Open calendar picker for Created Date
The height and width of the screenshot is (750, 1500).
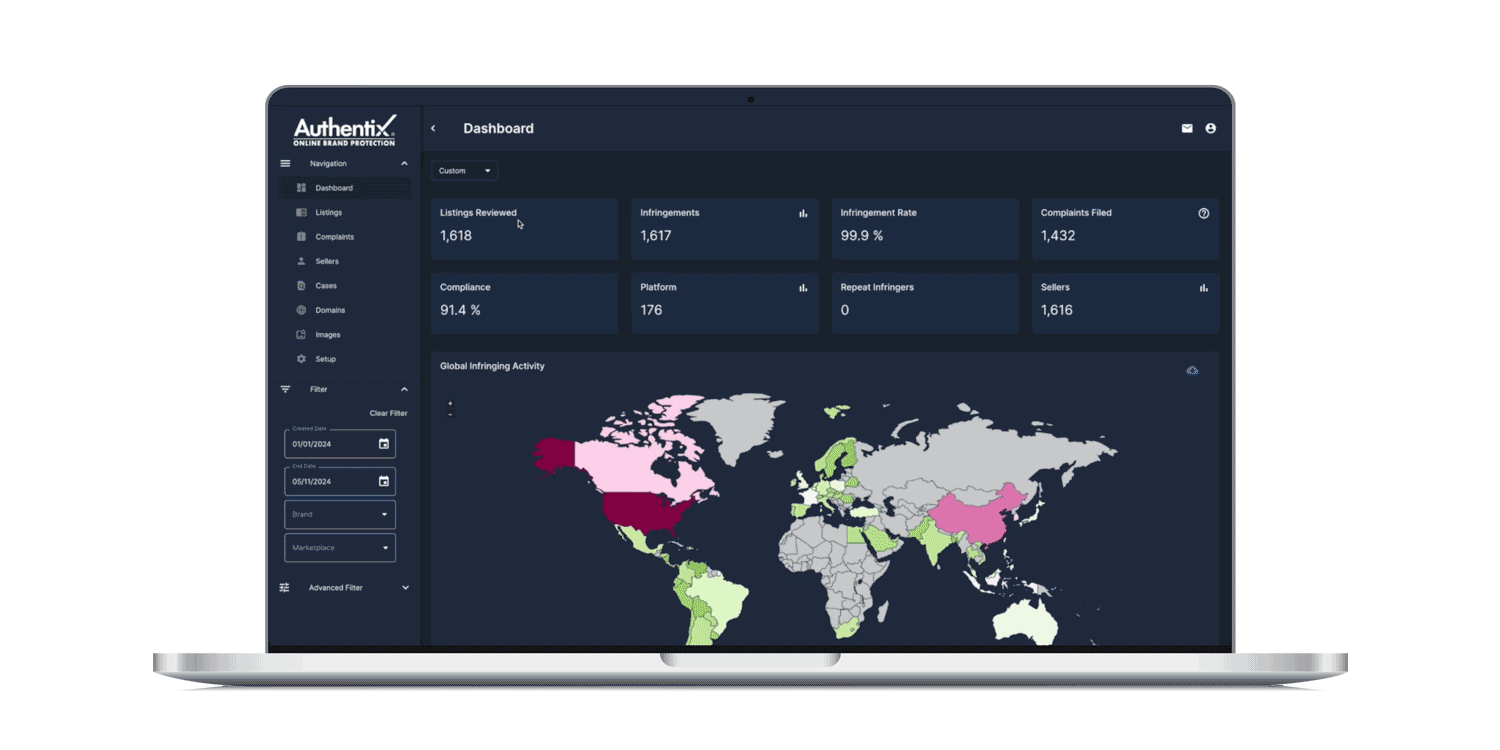click(383, 444)
